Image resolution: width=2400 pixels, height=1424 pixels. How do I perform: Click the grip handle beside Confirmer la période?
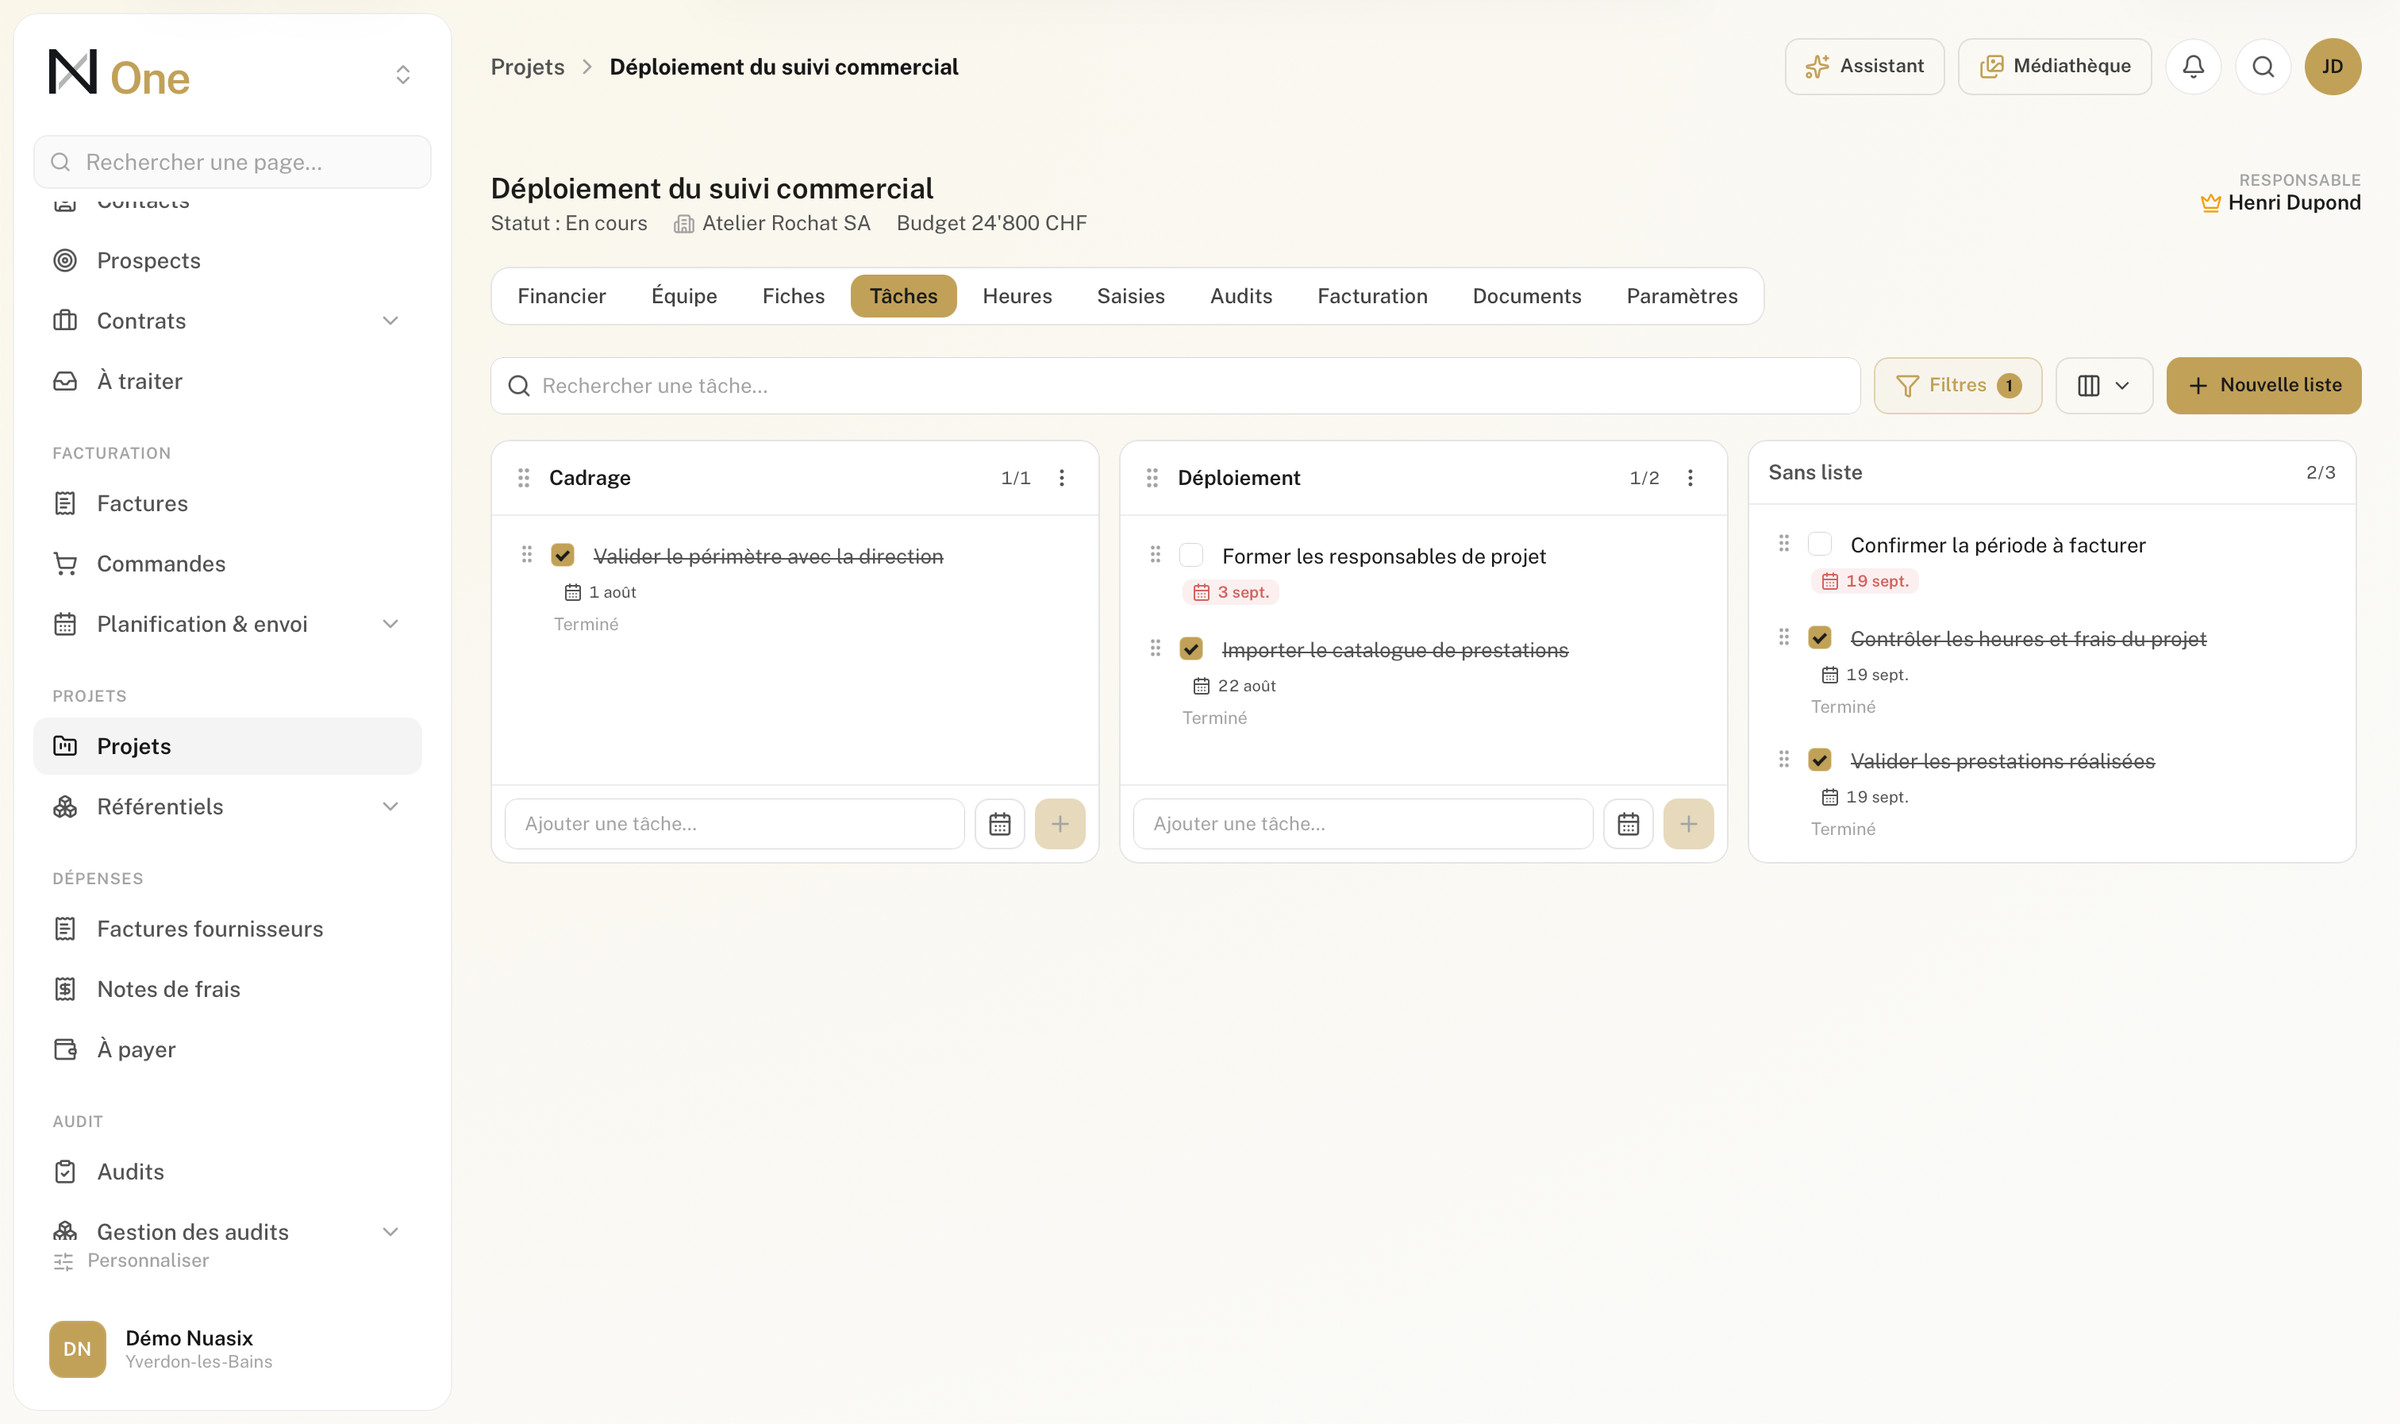[x=1784, y=543]
